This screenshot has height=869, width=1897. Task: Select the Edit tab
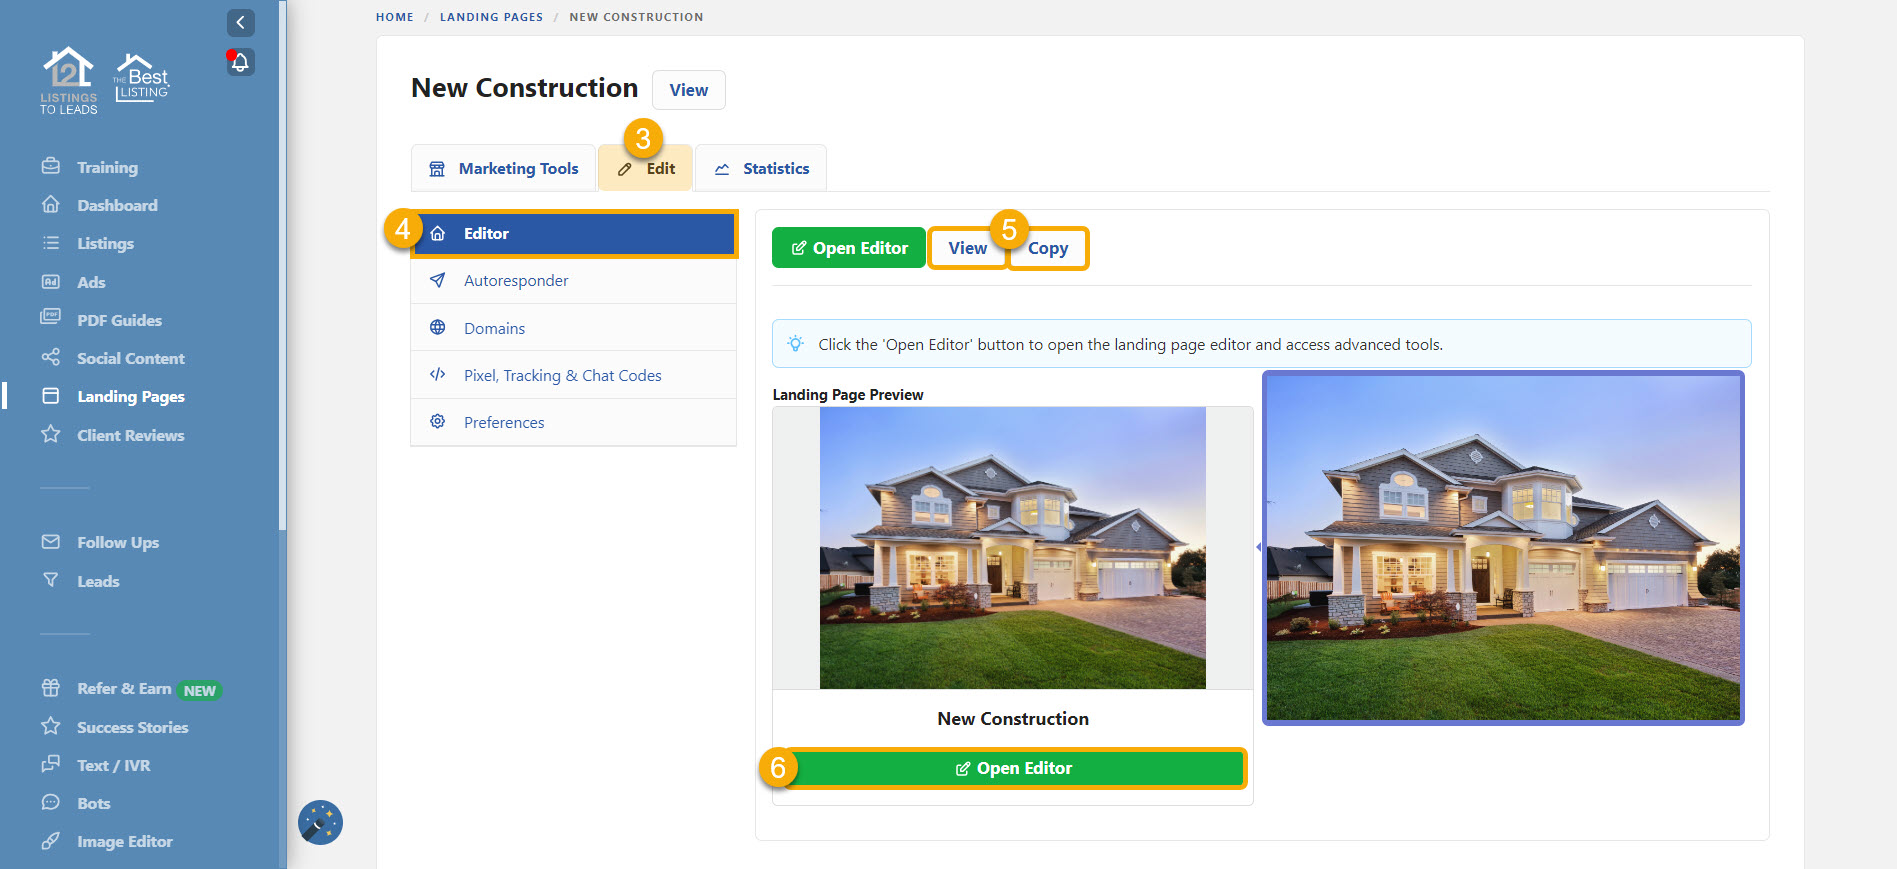click(646, 168)
